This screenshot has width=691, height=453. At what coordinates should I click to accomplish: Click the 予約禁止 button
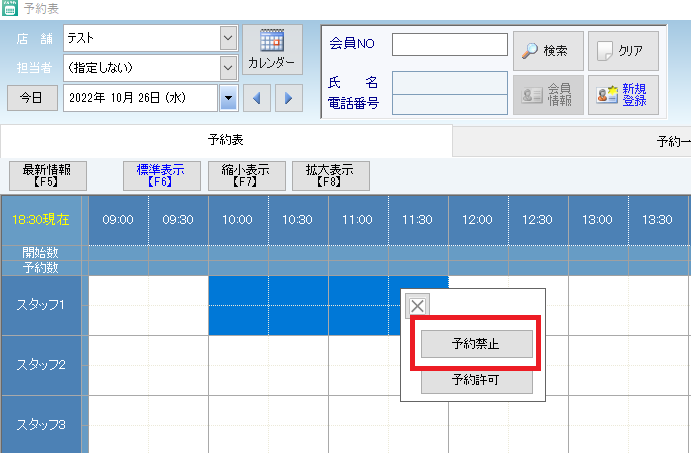click(x=476, y=344)
